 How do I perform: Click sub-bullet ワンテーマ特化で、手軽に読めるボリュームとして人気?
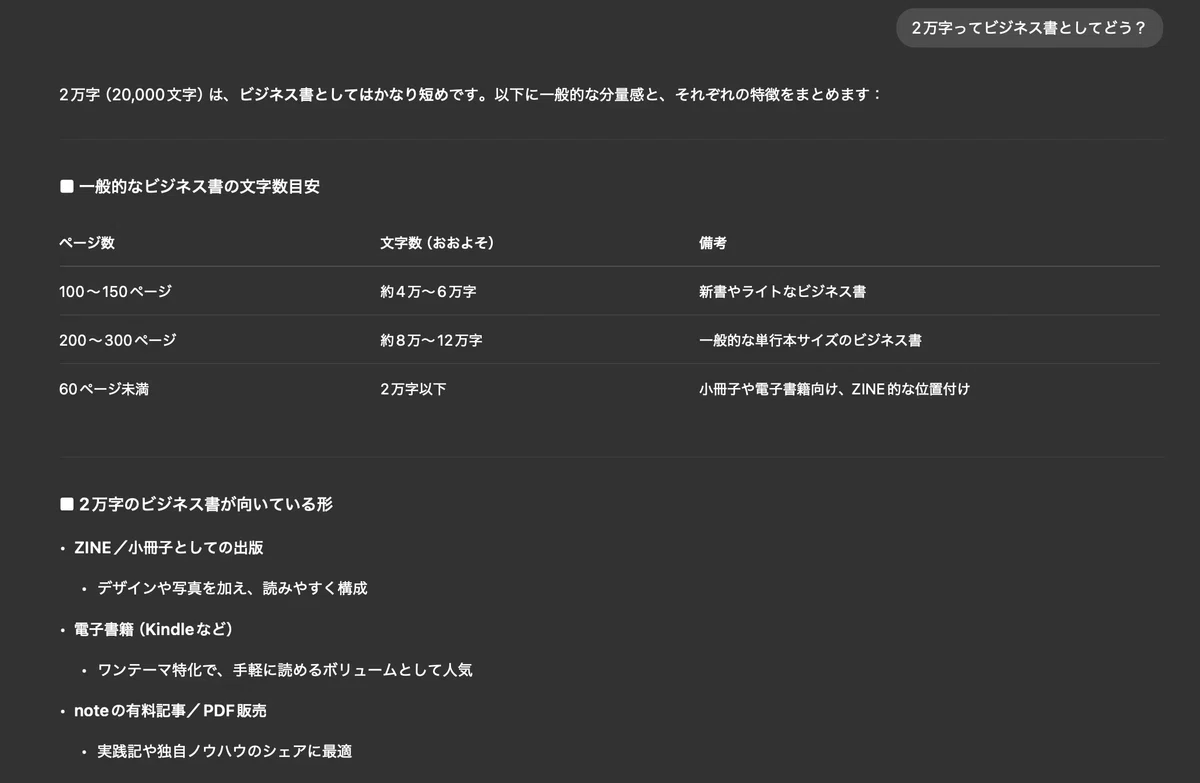(285, 670)
